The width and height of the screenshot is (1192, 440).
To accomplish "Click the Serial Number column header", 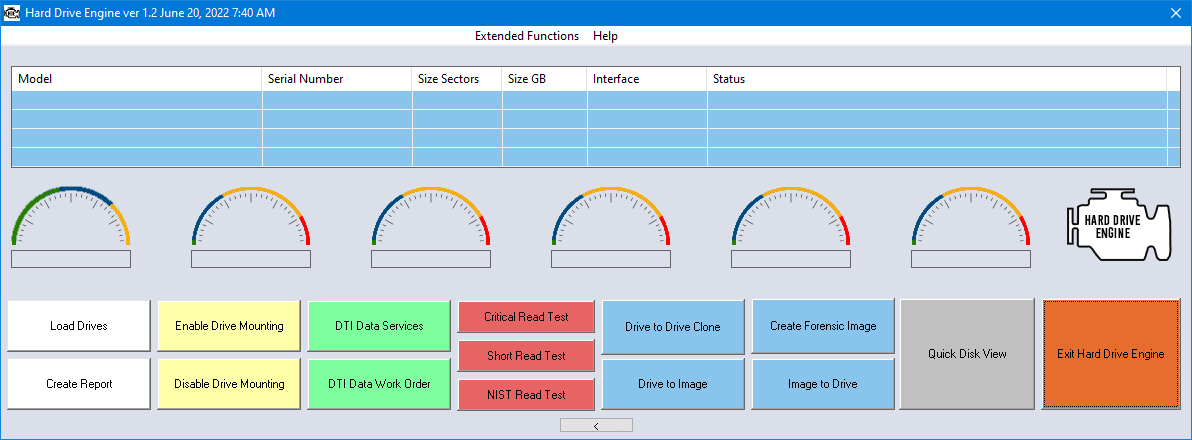I will (x=338, y=79).
